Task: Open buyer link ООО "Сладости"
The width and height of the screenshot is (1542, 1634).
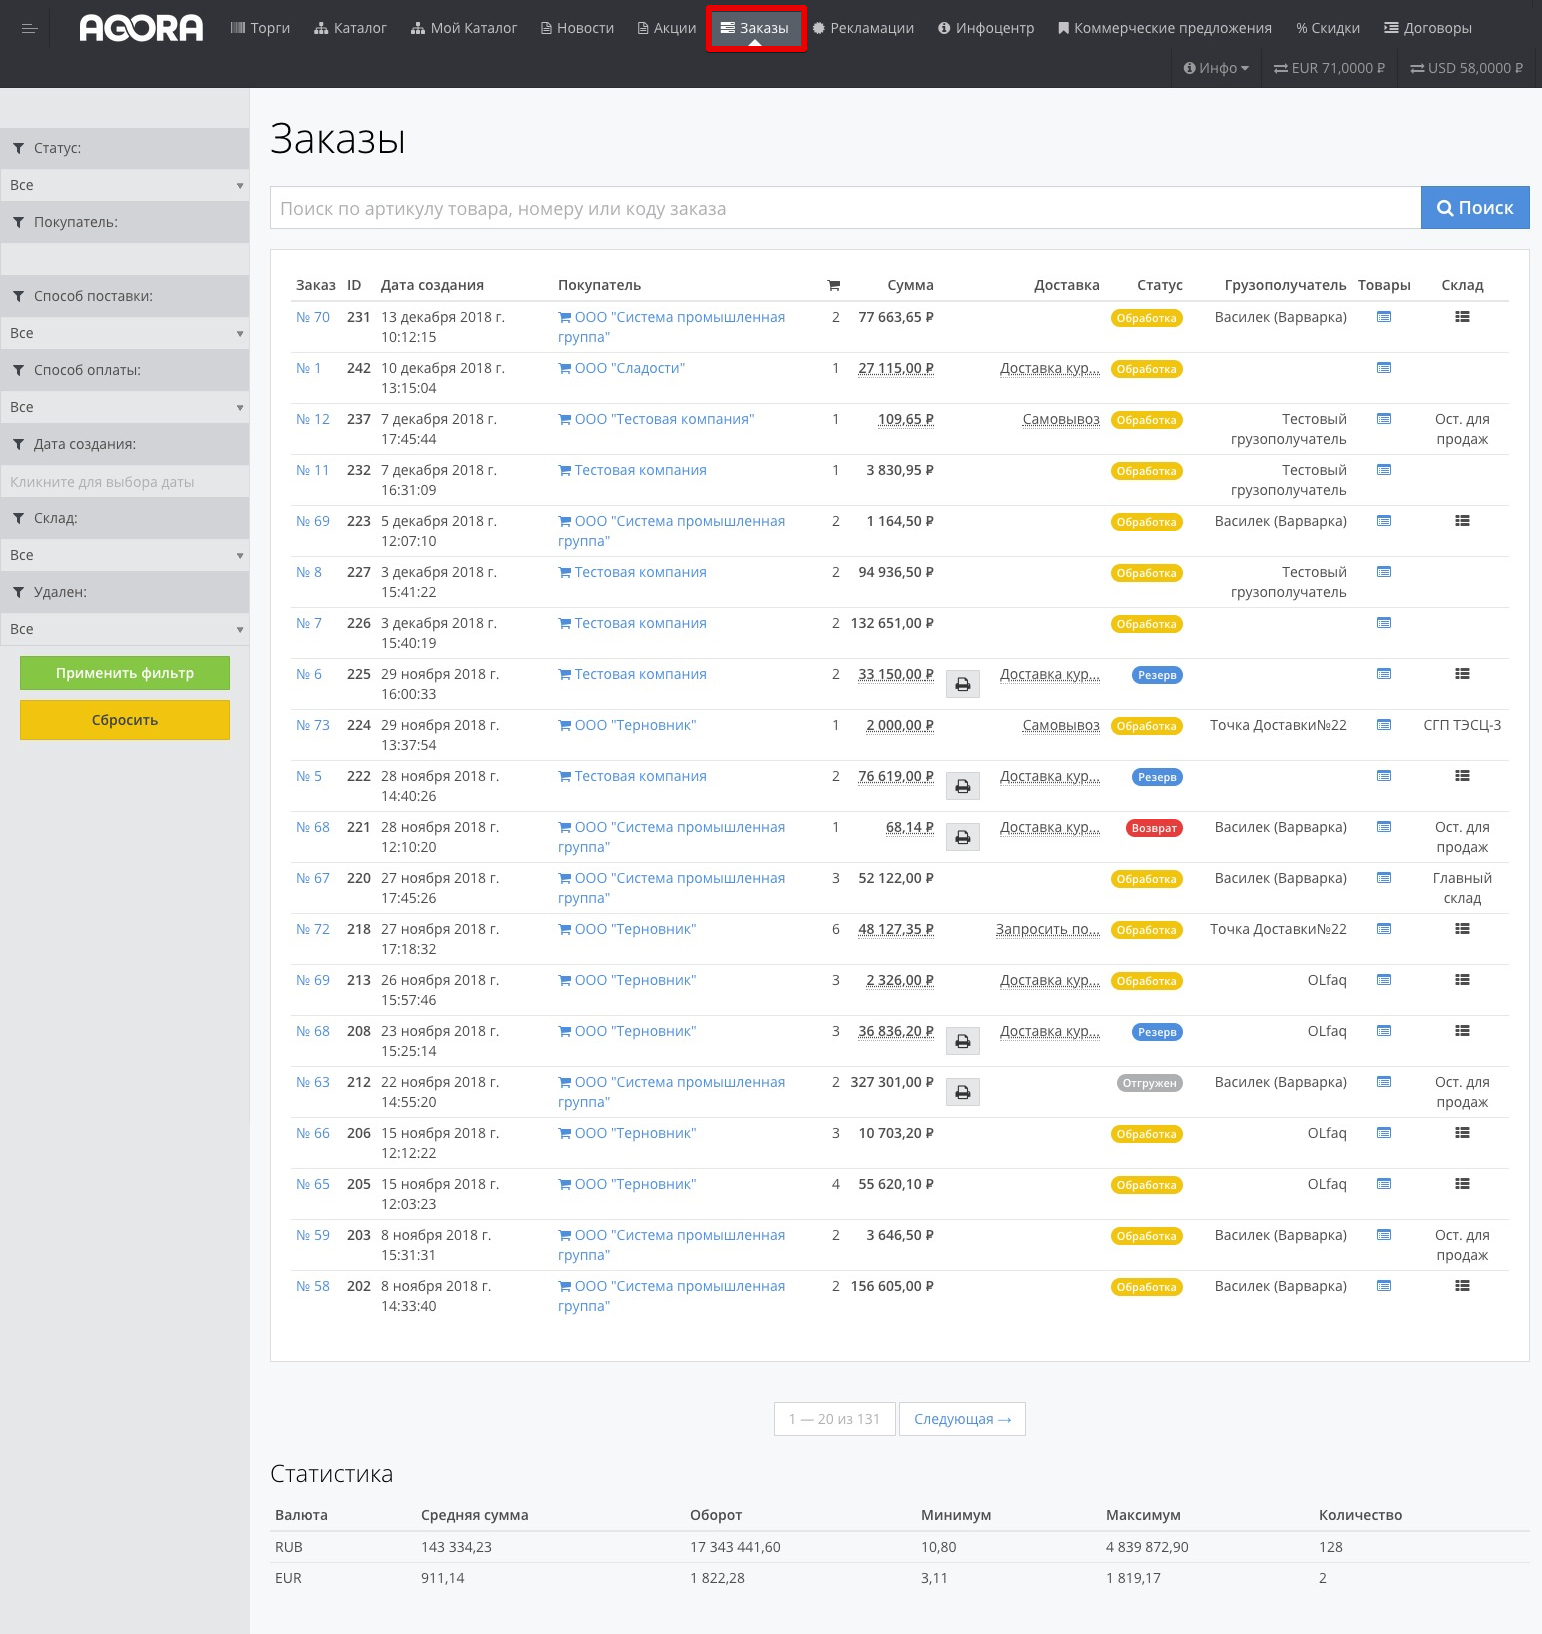Action: click(622, 368)
